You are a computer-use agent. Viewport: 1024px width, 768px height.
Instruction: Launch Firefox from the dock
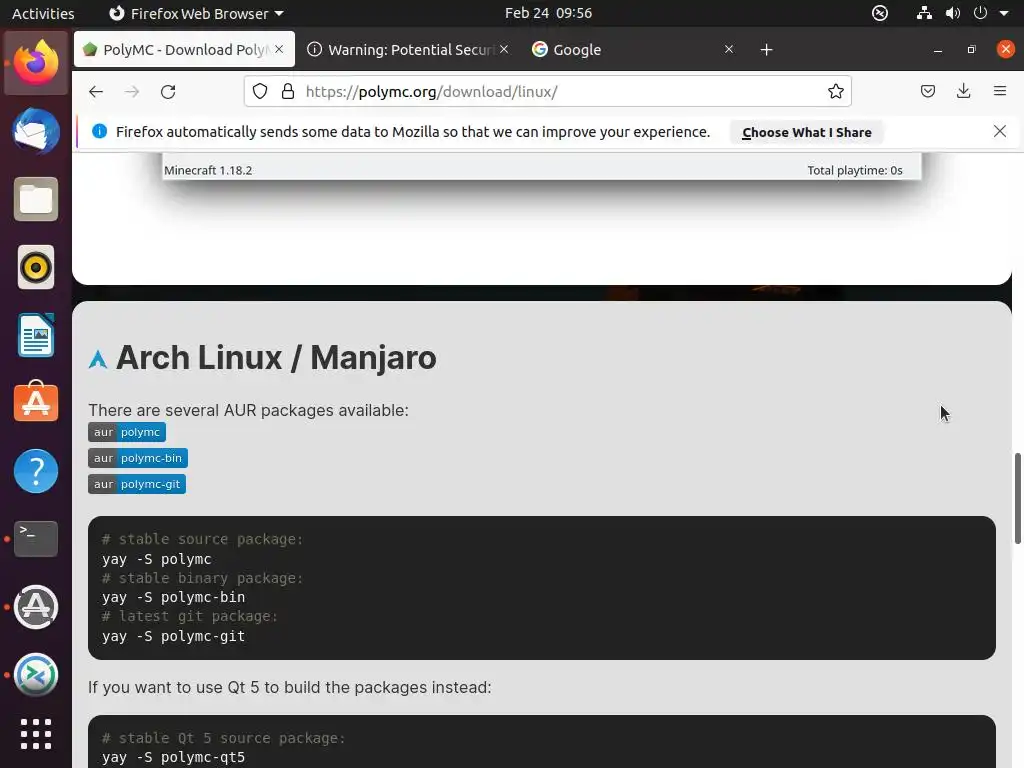tap(36, 63)
